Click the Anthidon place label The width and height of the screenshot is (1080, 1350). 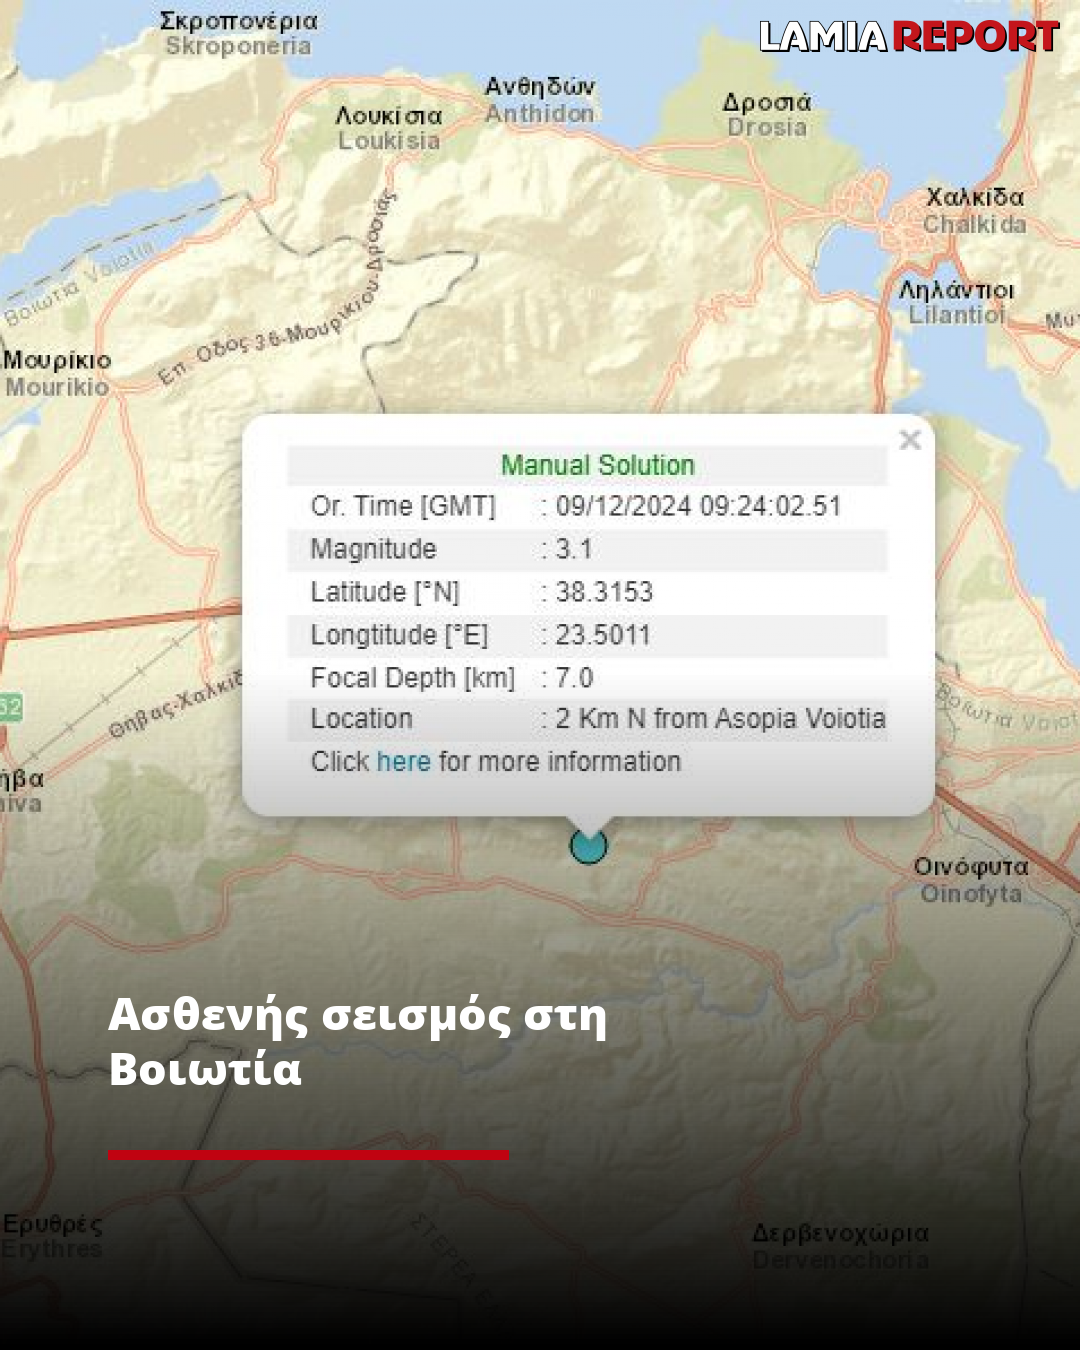click(540, 100)
